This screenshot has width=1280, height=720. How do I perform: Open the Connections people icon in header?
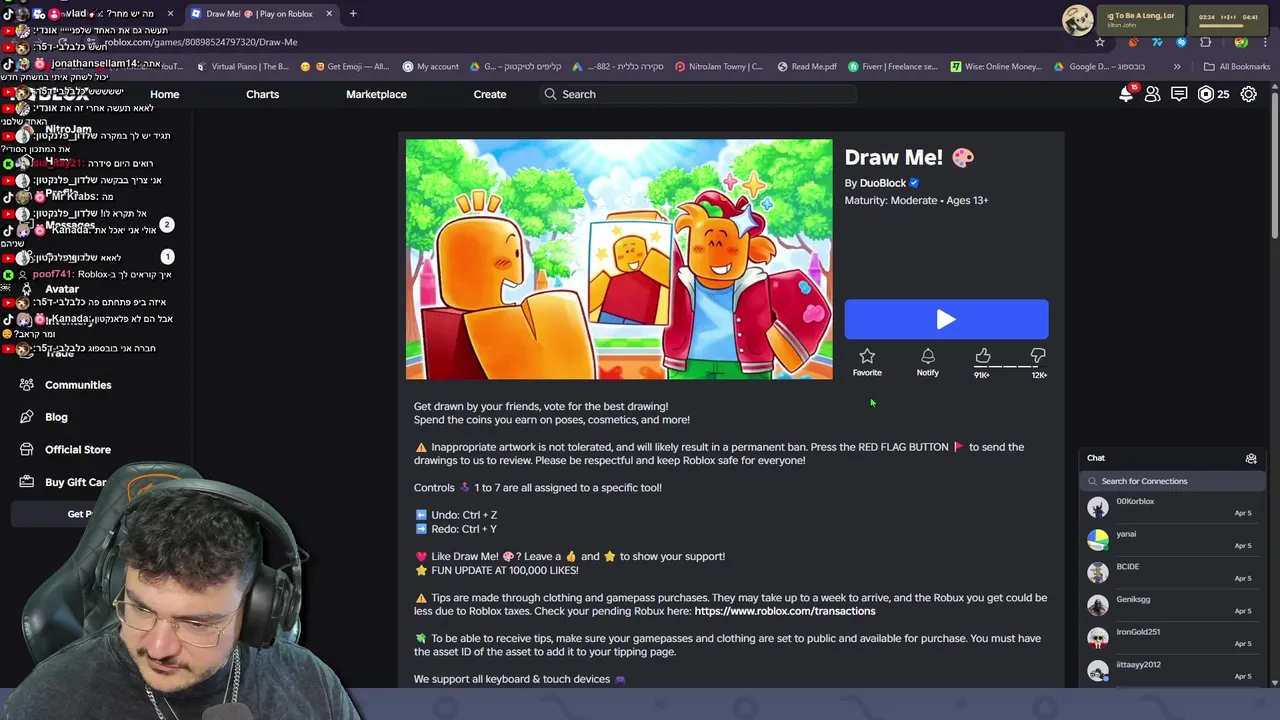click(x=1152, y=94)
